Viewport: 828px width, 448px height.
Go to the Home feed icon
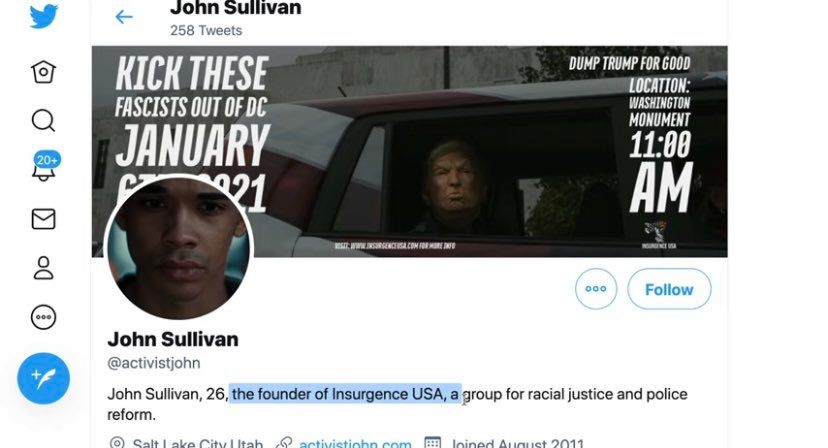coord(43,72)
